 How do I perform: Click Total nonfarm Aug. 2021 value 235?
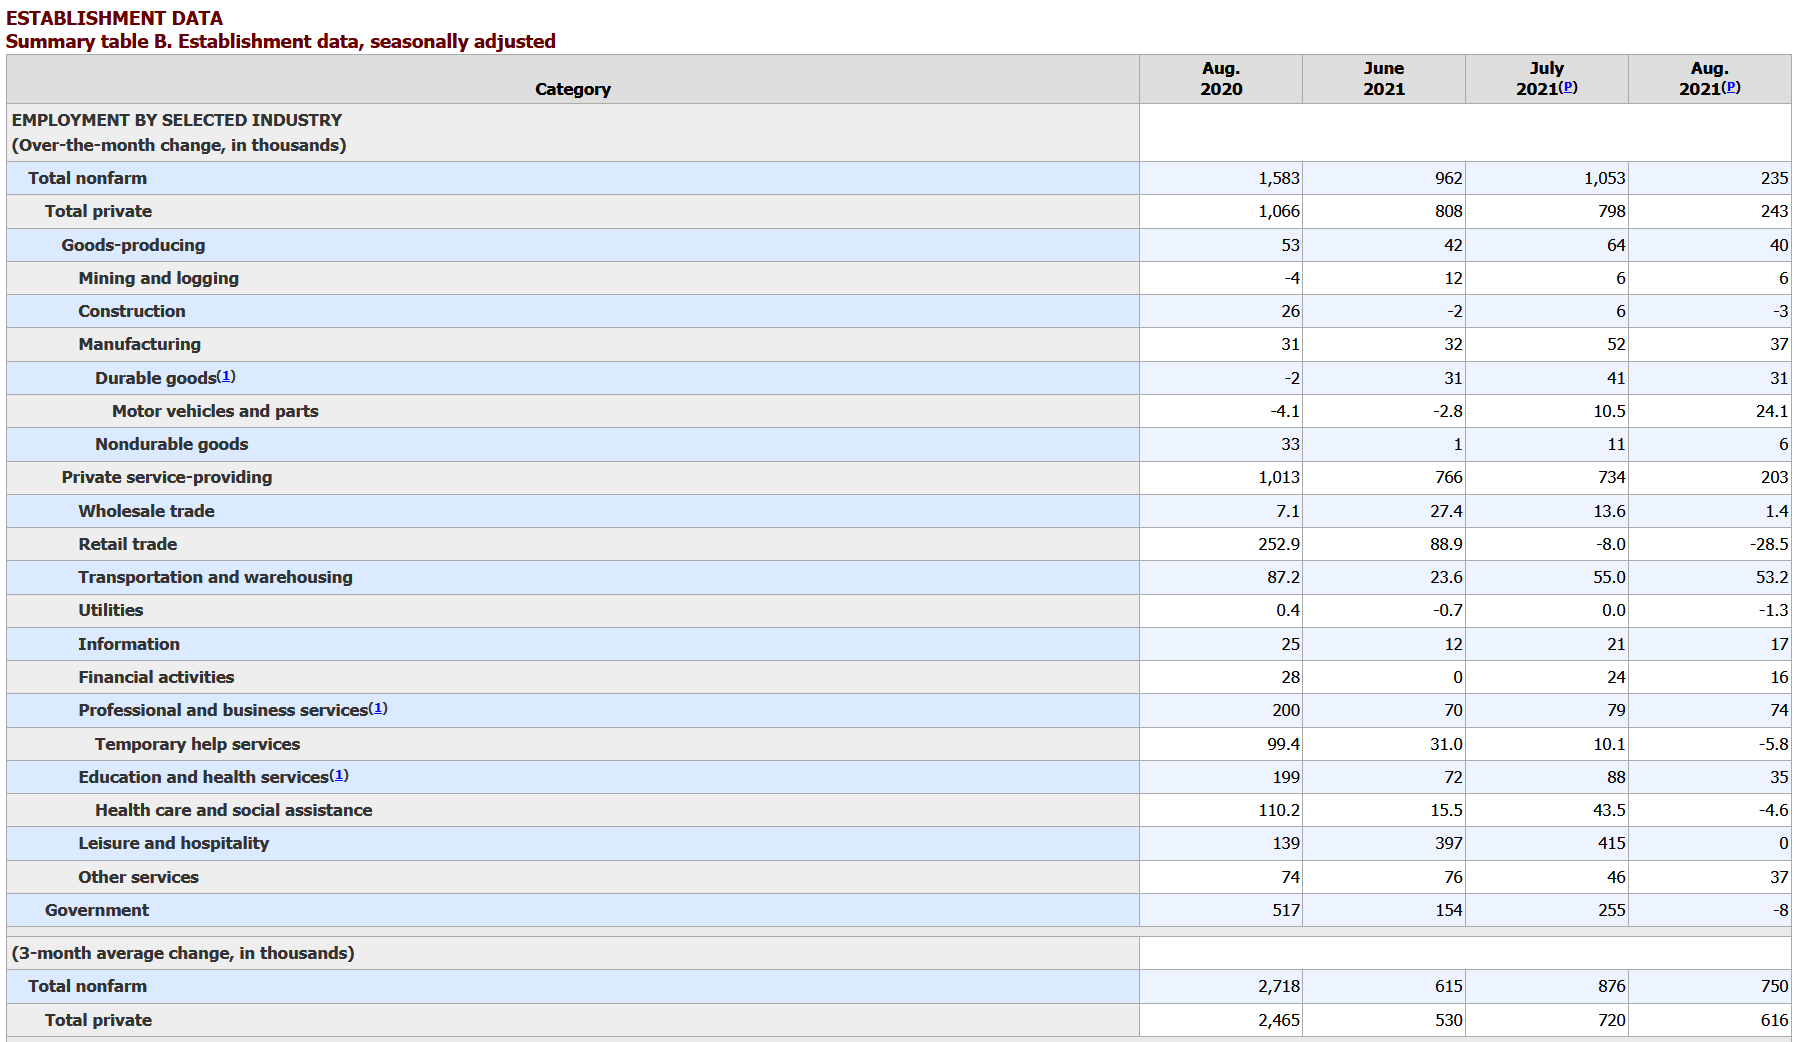click(x=1775, y=178)
